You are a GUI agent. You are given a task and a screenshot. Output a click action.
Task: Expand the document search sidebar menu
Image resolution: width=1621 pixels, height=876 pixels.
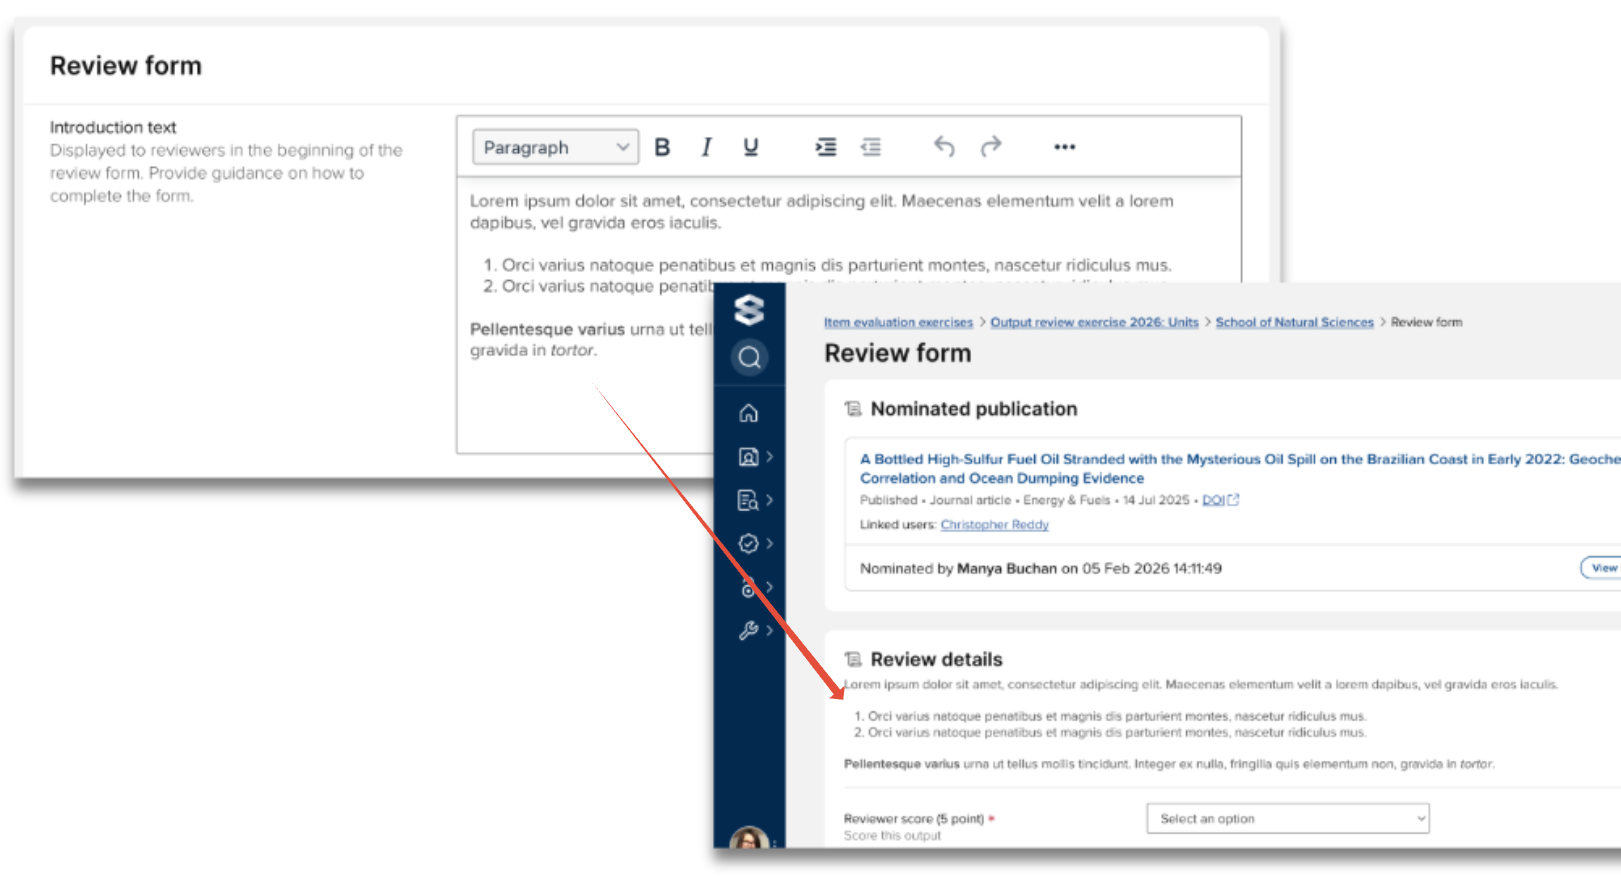pyautogui.click(x=748, y=500)
